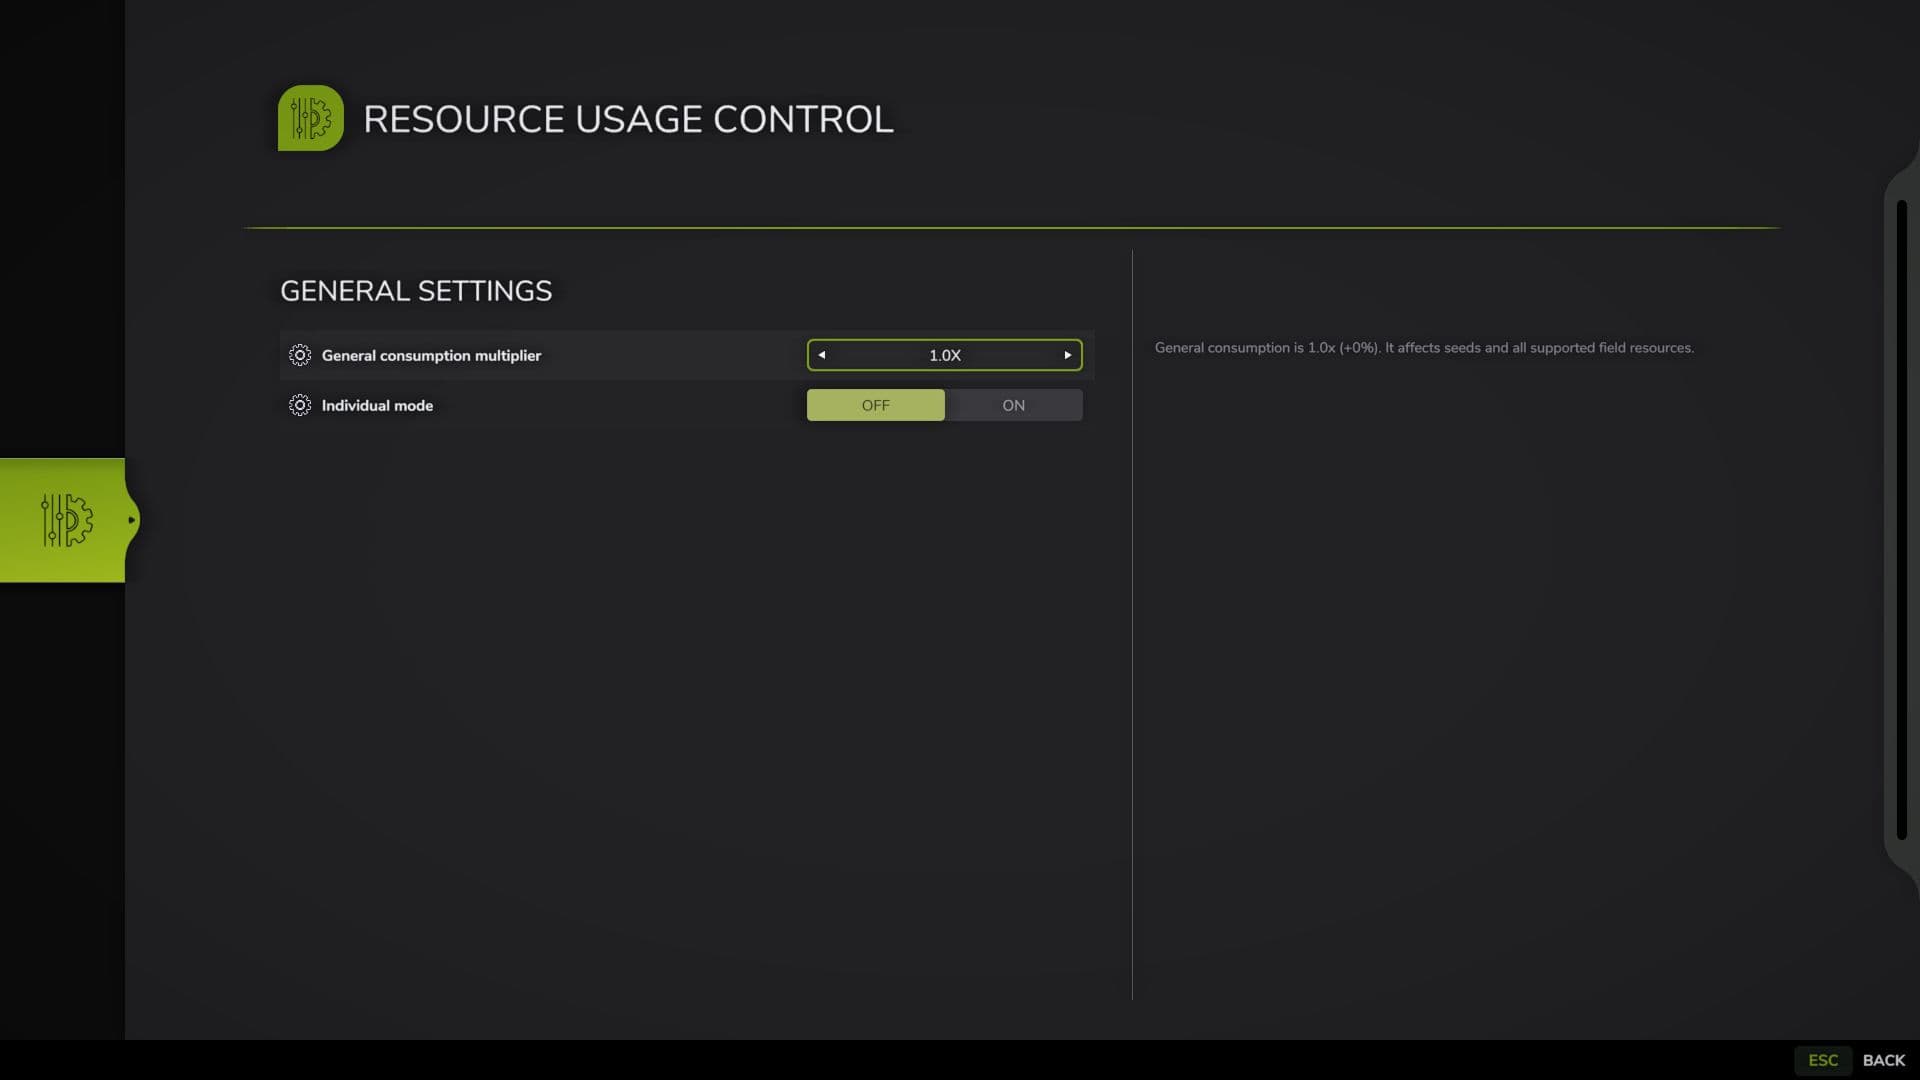Viewport: 1920px width, 1080px height.
Task: Click the General consumption description text
Action: point(1424,348)
